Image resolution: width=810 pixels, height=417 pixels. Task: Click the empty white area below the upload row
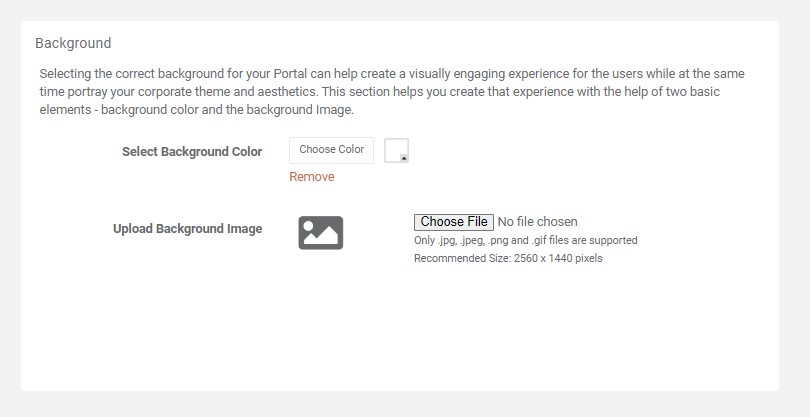coord(400,330)
